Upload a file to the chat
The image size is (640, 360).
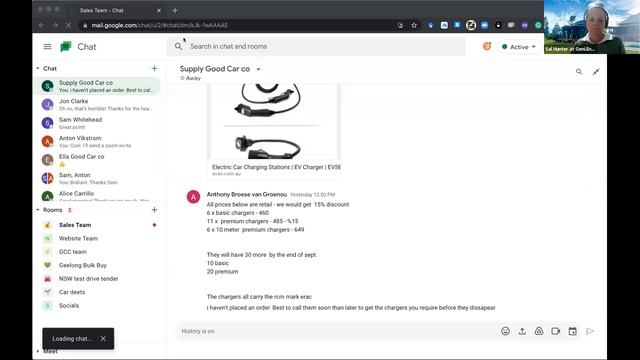522,331
